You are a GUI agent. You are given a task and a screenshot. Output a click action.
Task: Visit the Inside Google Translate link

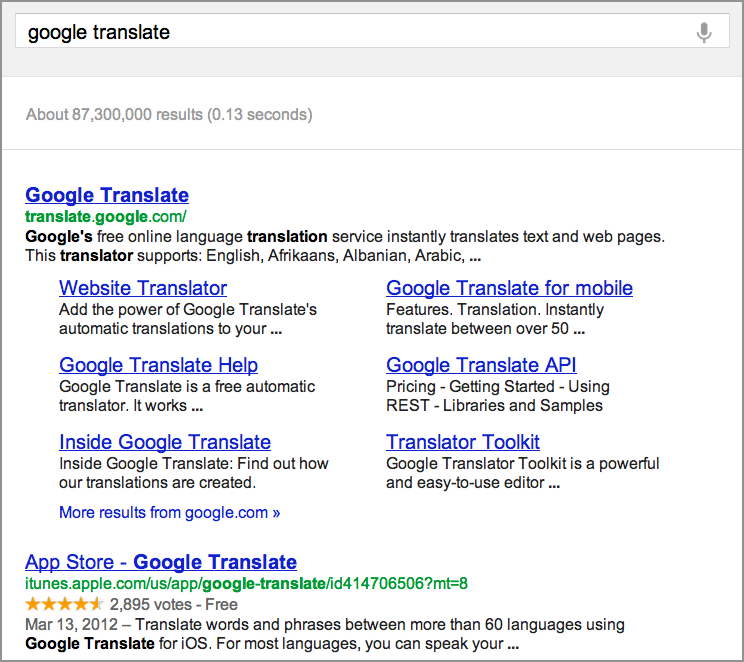[165, 442]
